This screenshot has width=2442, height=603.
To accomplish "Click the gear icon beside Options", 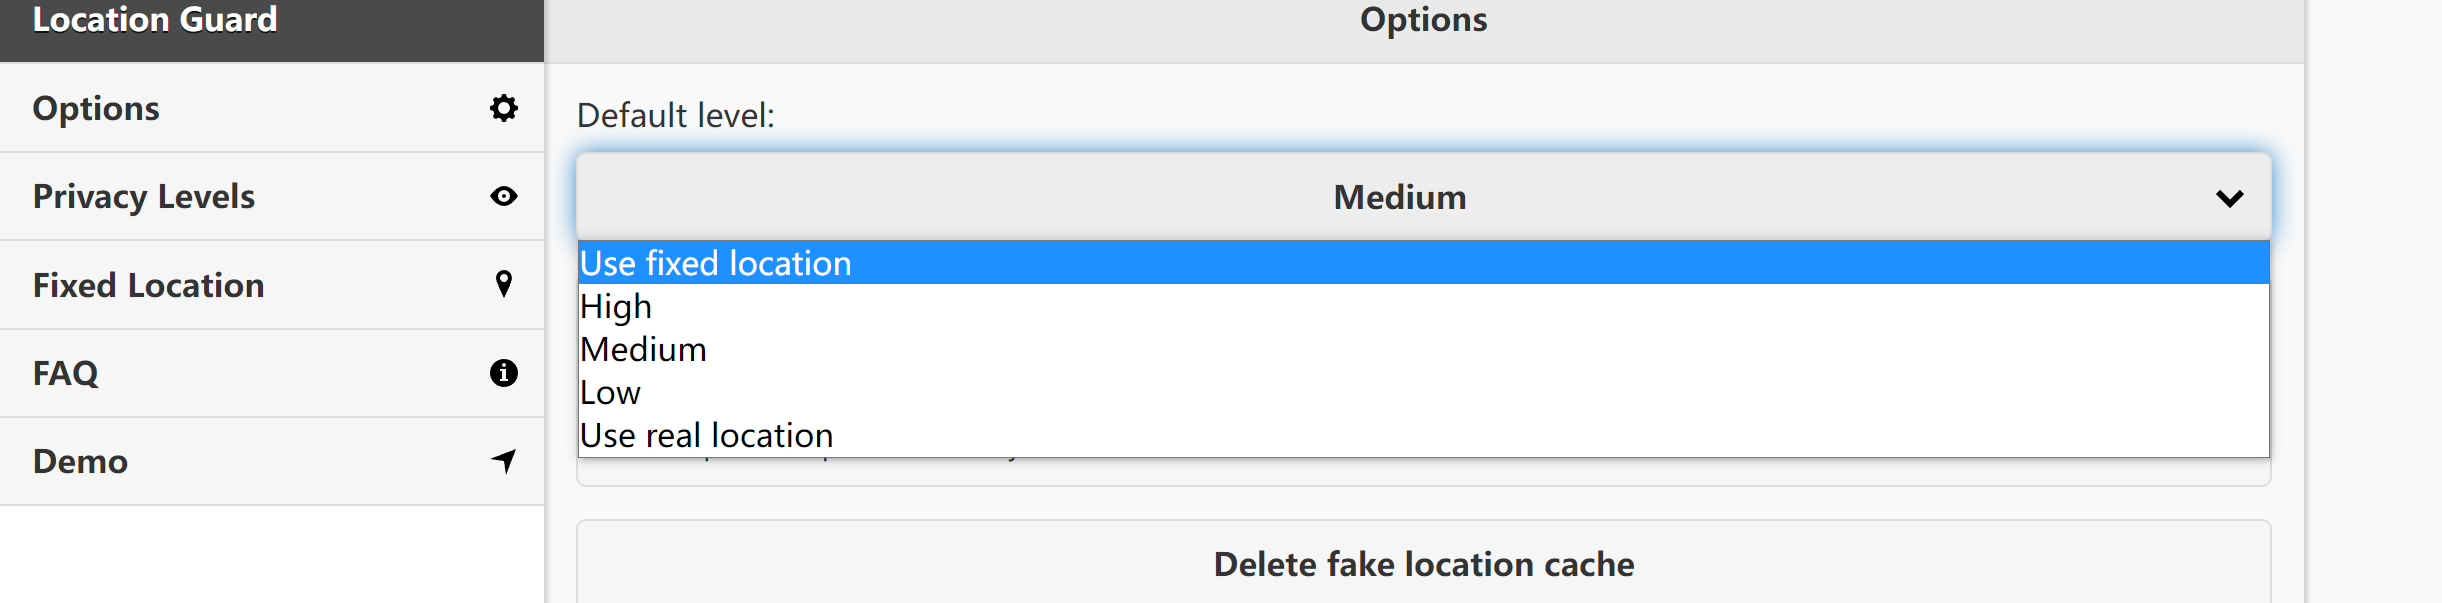I will point(504,108).
